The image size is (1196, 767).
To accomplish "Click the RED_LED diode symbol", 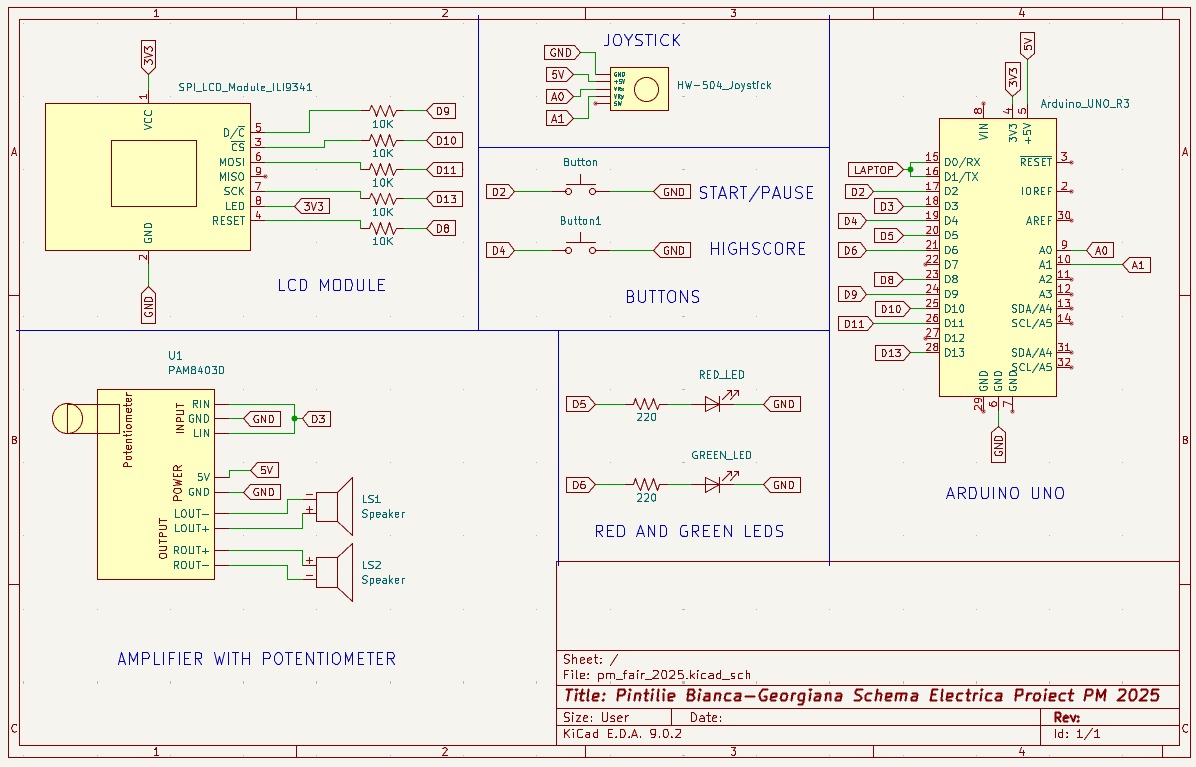I will tap(713, 404).
